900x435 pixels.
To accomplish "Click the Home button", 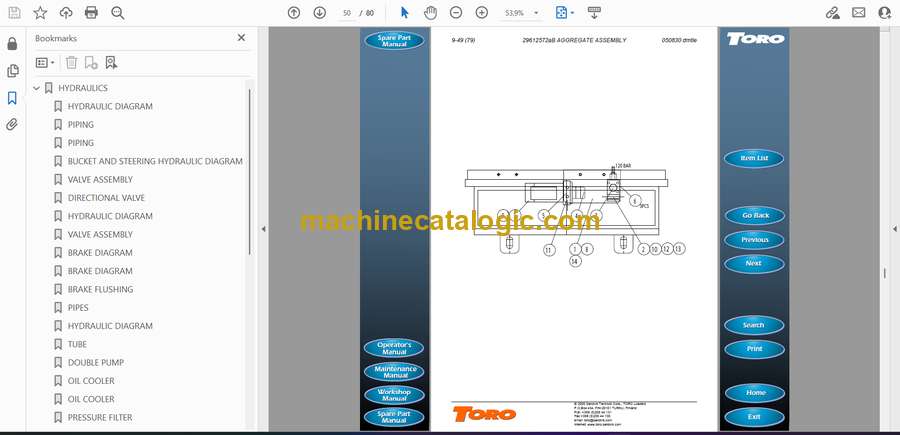I will coord(754,393).
